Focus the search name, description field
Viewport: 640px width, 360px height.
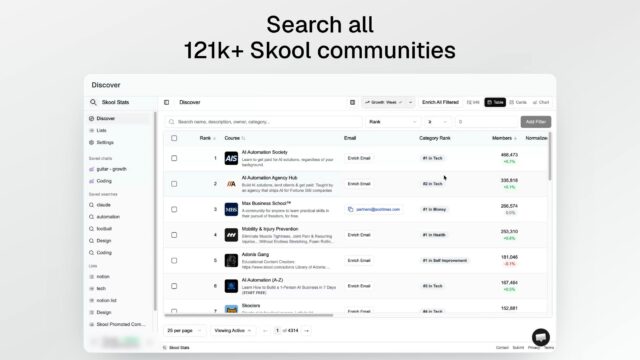[x=264, y=122]
